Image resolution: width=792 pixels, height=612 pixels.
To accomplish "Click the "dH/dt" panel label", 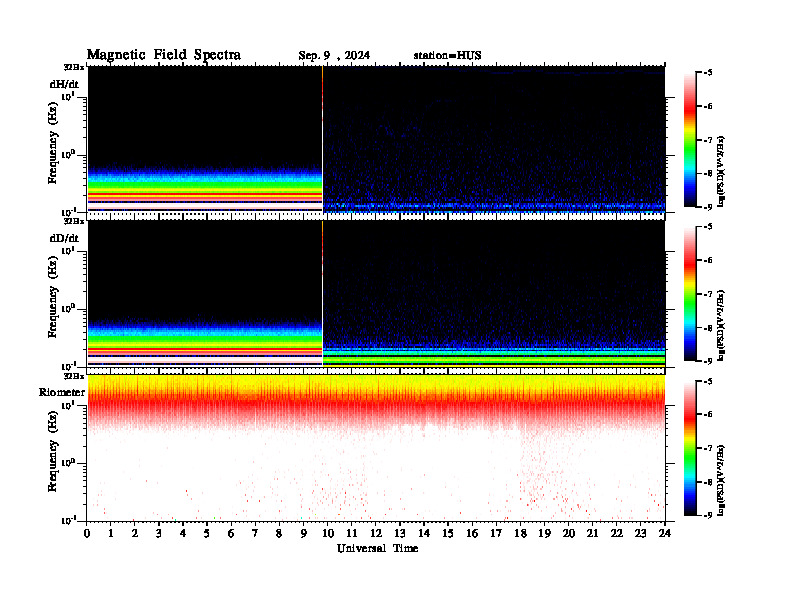I will [64, 84].
